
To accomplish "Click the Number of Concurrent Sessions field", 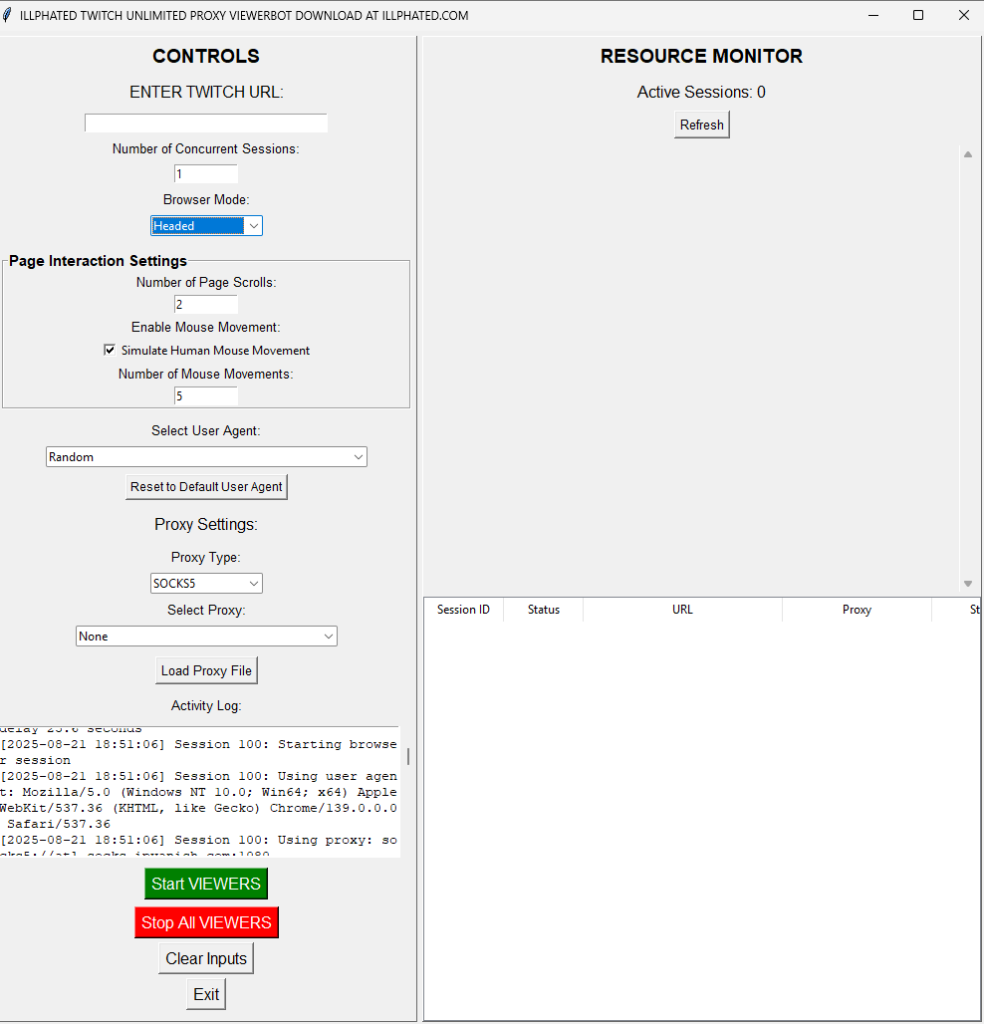I will (206, 174).
